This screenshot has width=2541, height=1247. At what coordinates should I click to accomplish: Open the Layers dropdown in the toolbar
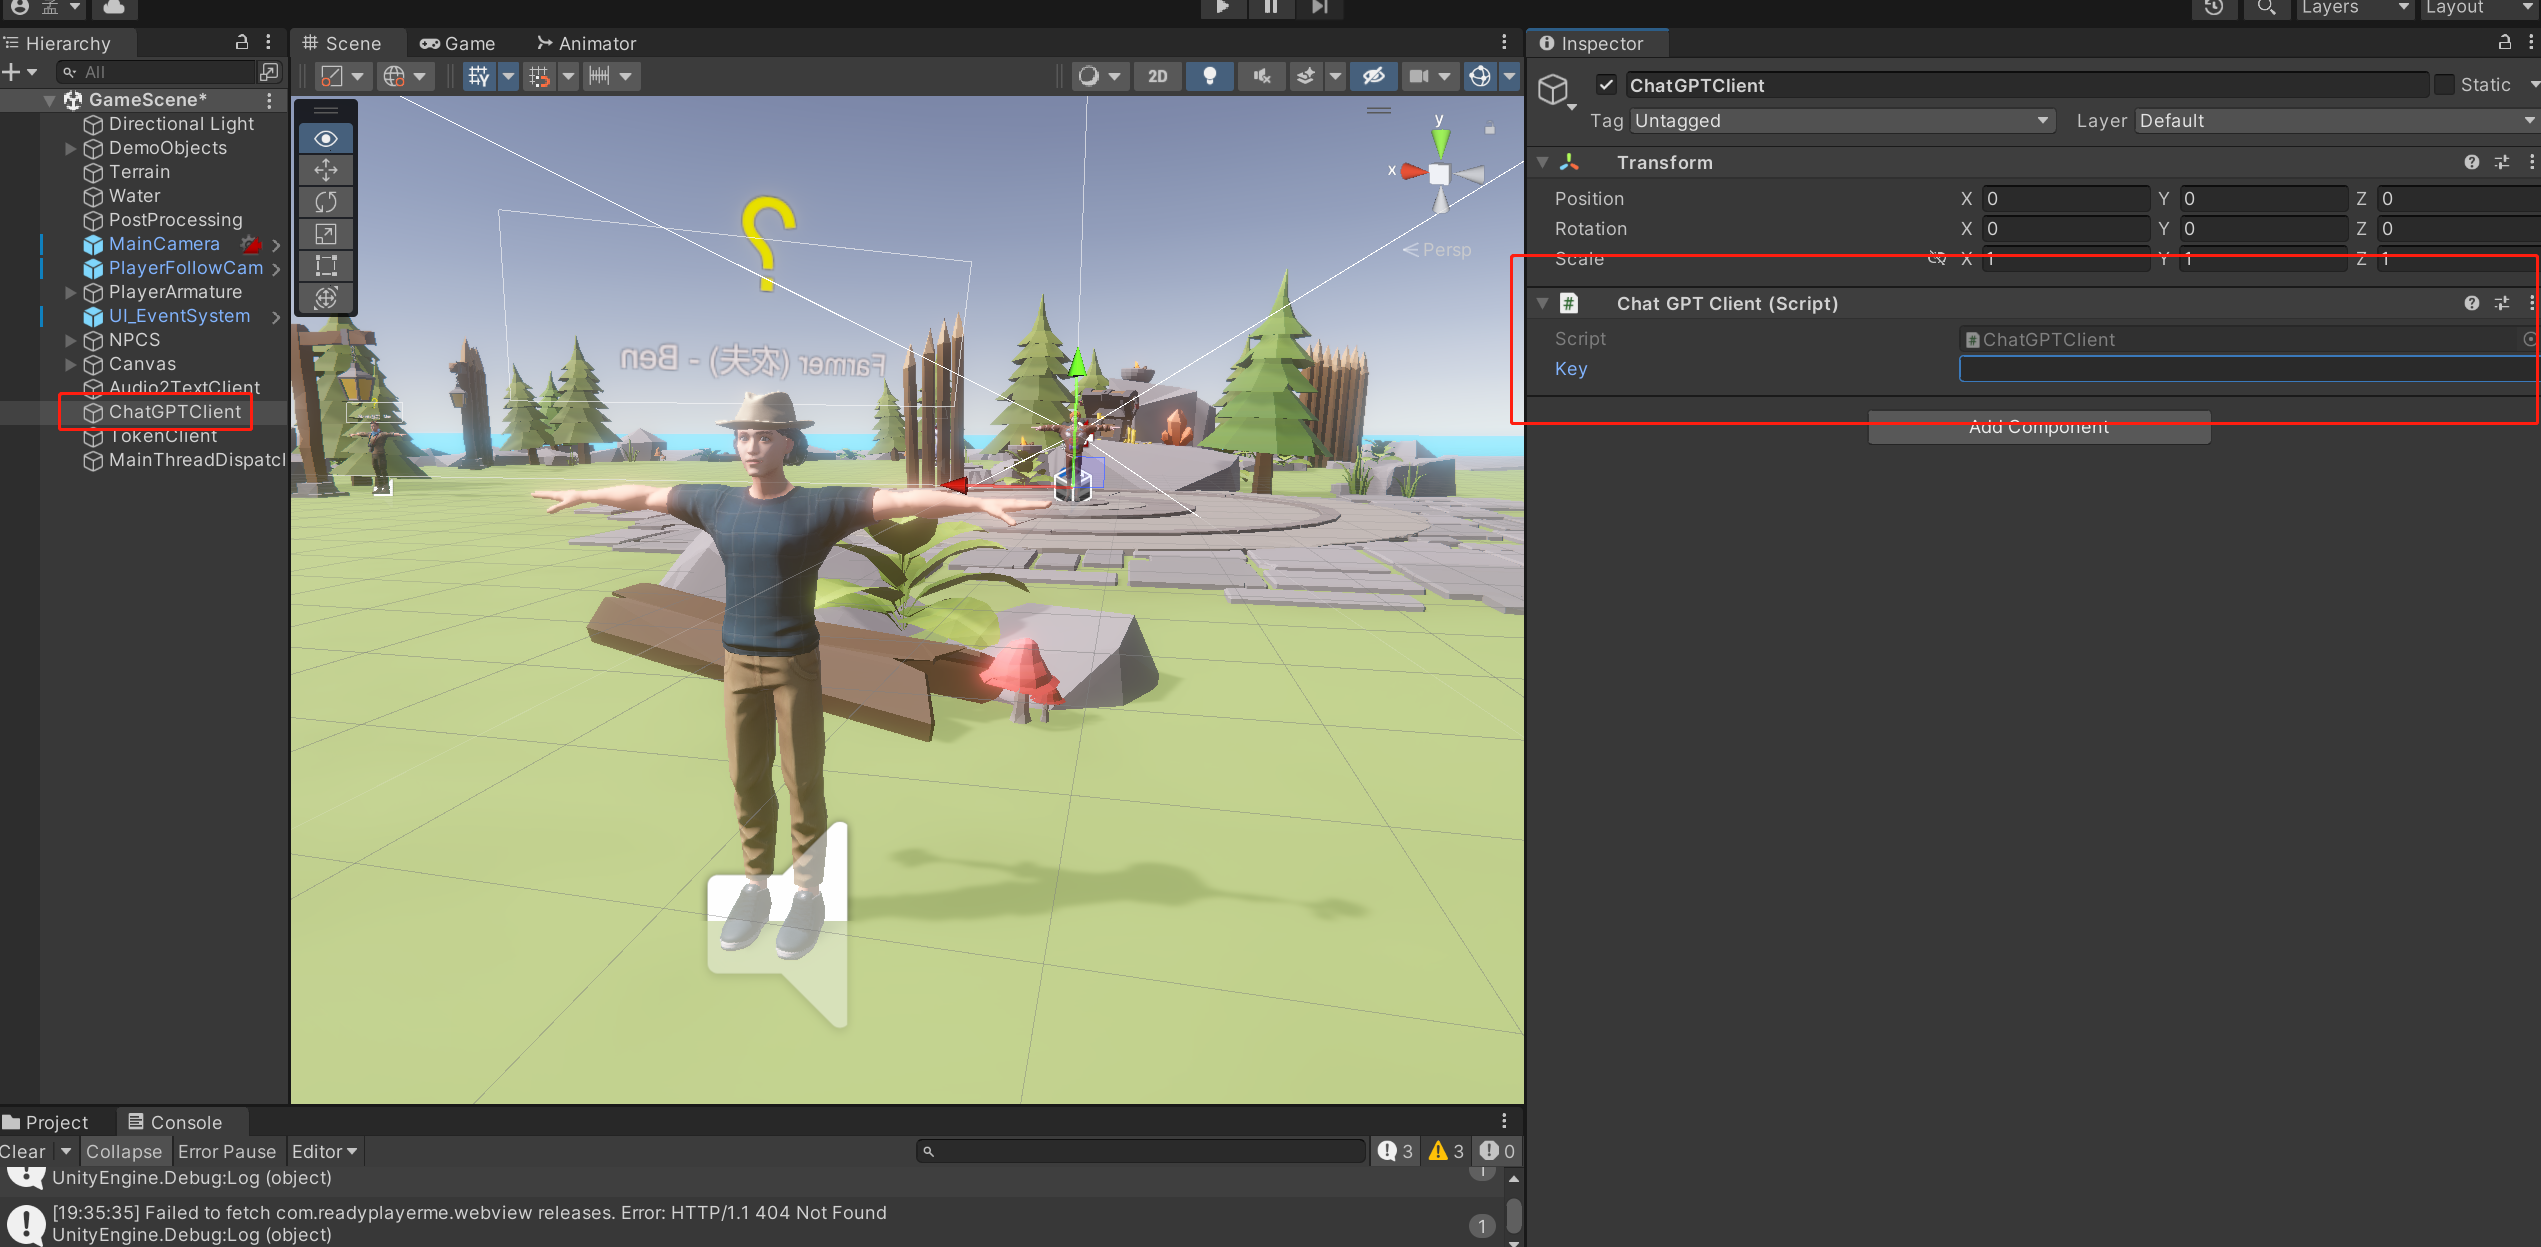[2352, 10]
